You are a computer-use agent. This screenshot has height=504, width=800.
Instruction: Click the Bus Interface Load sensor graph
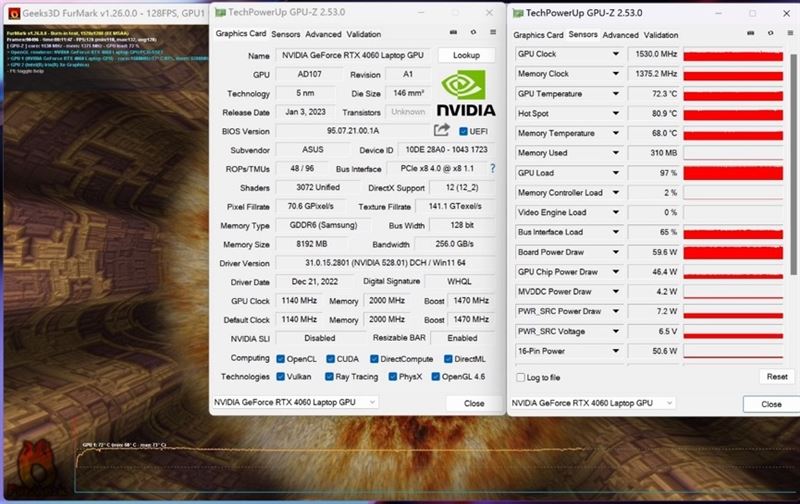(x=733, y=232)
